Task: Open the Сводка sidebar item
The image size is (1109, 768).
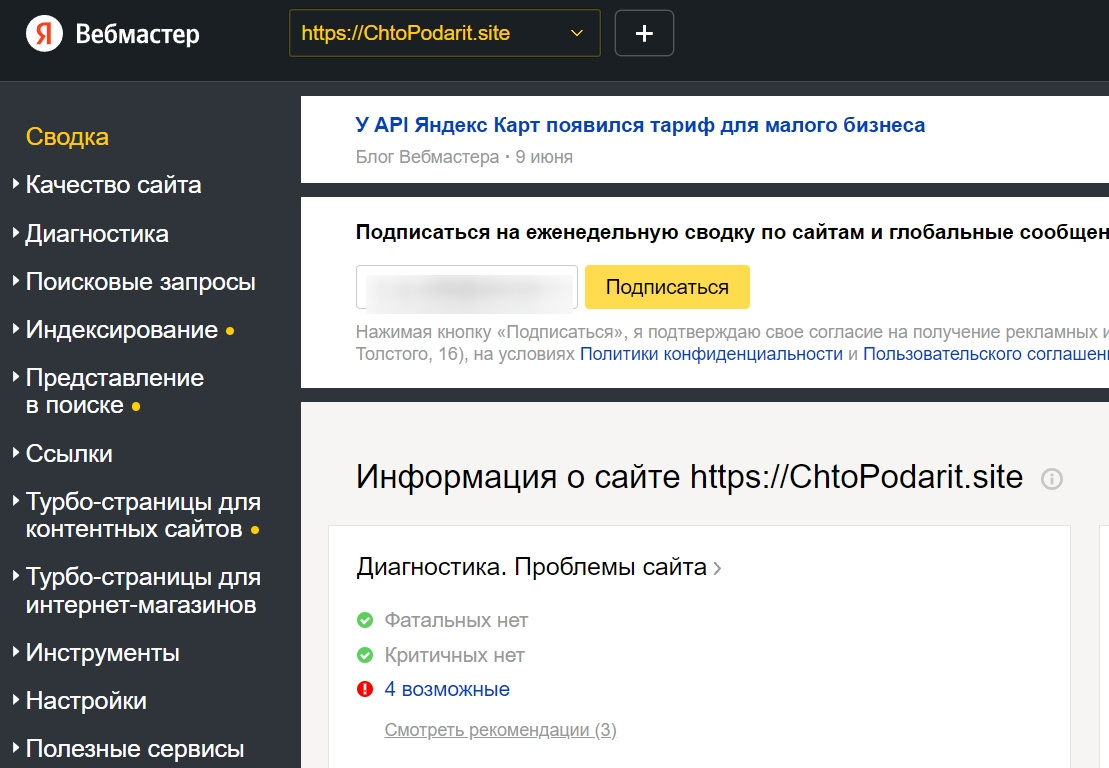Action: 67,137
